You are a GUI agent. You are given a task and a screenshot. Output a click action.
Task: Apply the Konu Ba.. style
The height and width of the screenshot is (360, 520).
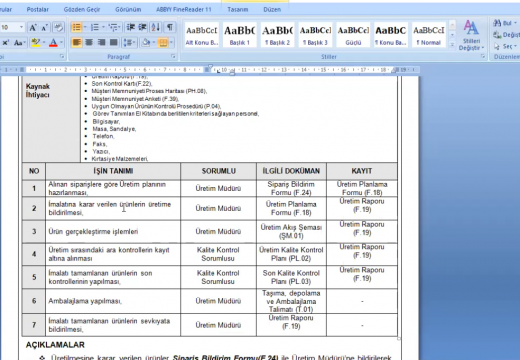(391, 35)
